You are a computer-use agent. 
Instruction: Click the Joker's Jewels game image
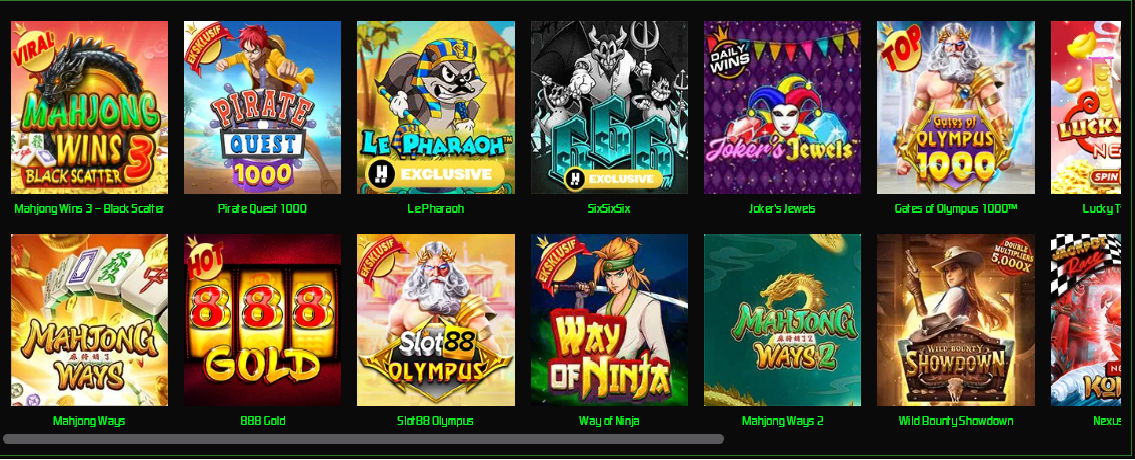[x=782, y=107]
